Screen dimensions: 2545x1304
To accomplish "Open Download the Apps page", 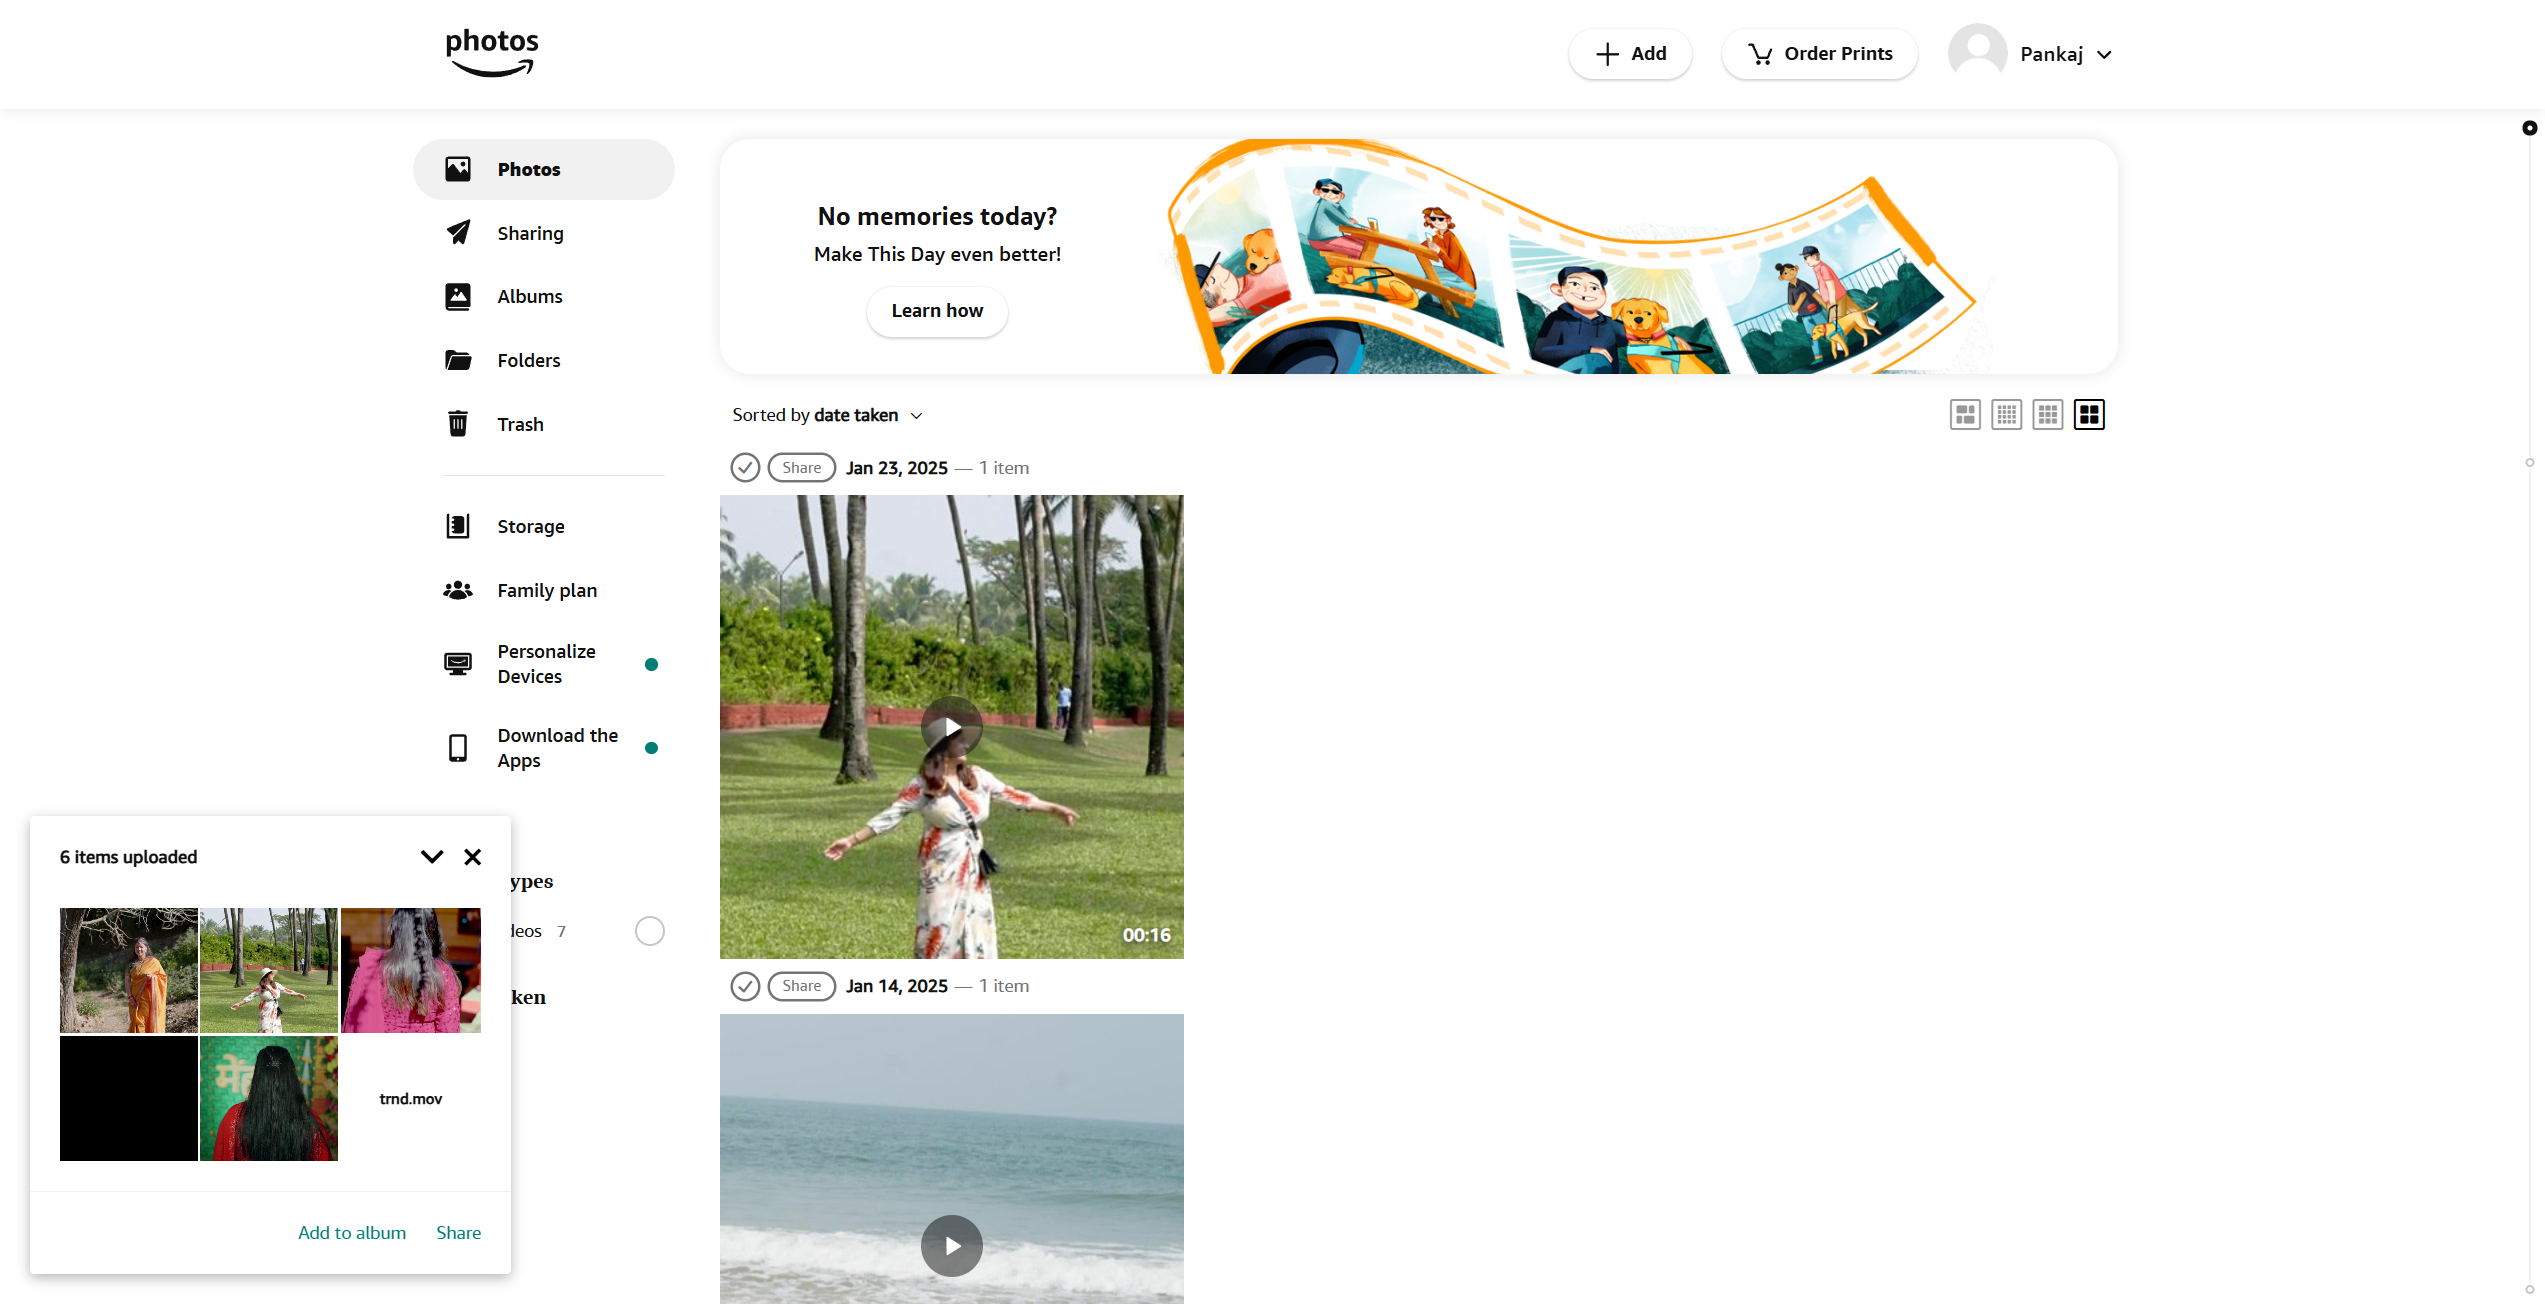I will pyautogui.click(x=557, y=747).
